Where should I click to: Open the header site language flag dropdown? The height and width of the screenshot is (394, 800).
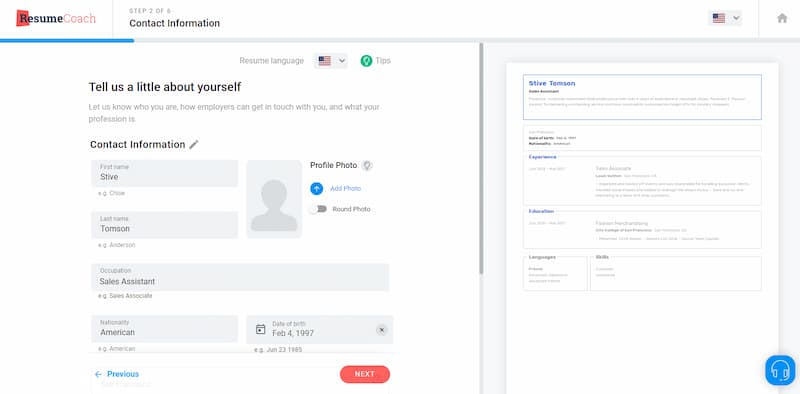[x=725, y=18]
